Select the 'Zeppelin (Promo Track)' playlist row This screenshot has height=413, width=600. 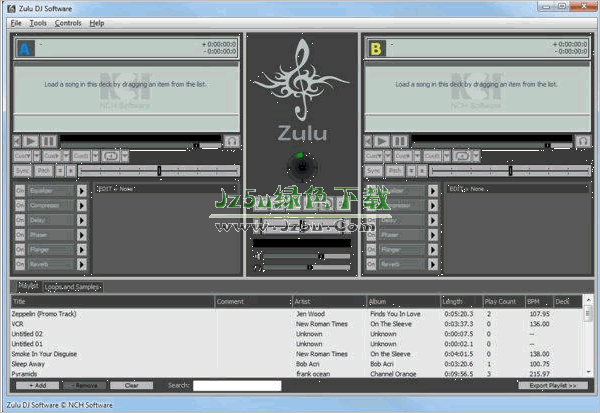tap(297, 314)
